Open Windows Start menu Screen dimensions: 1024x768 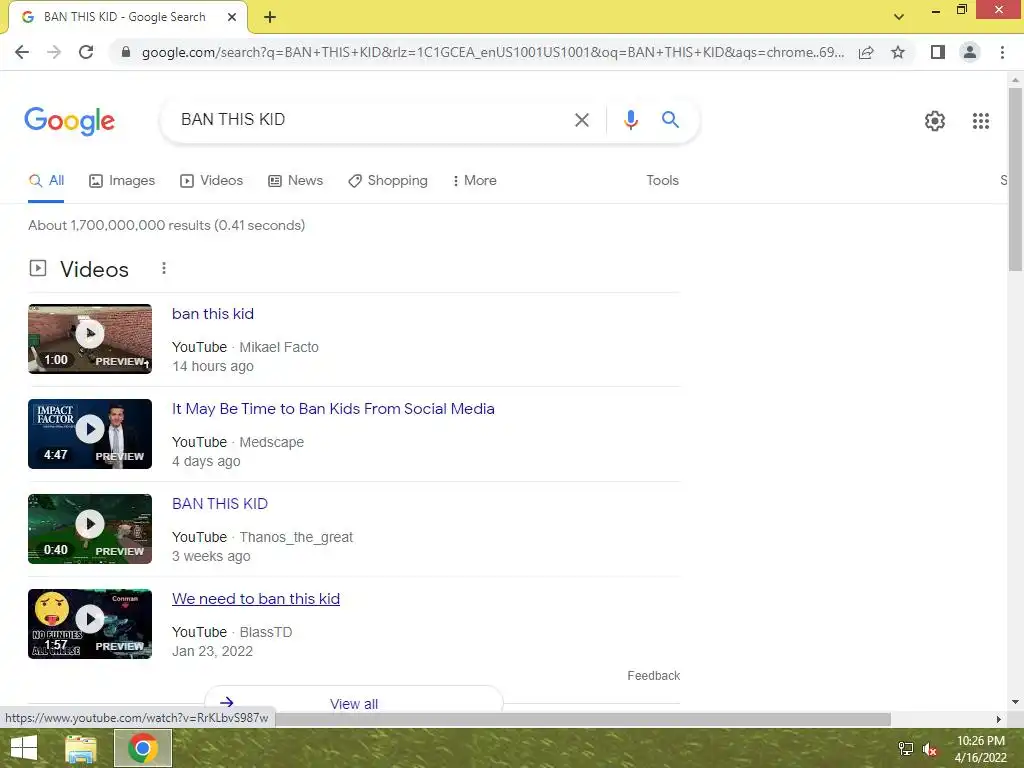[x=24, y=748]
